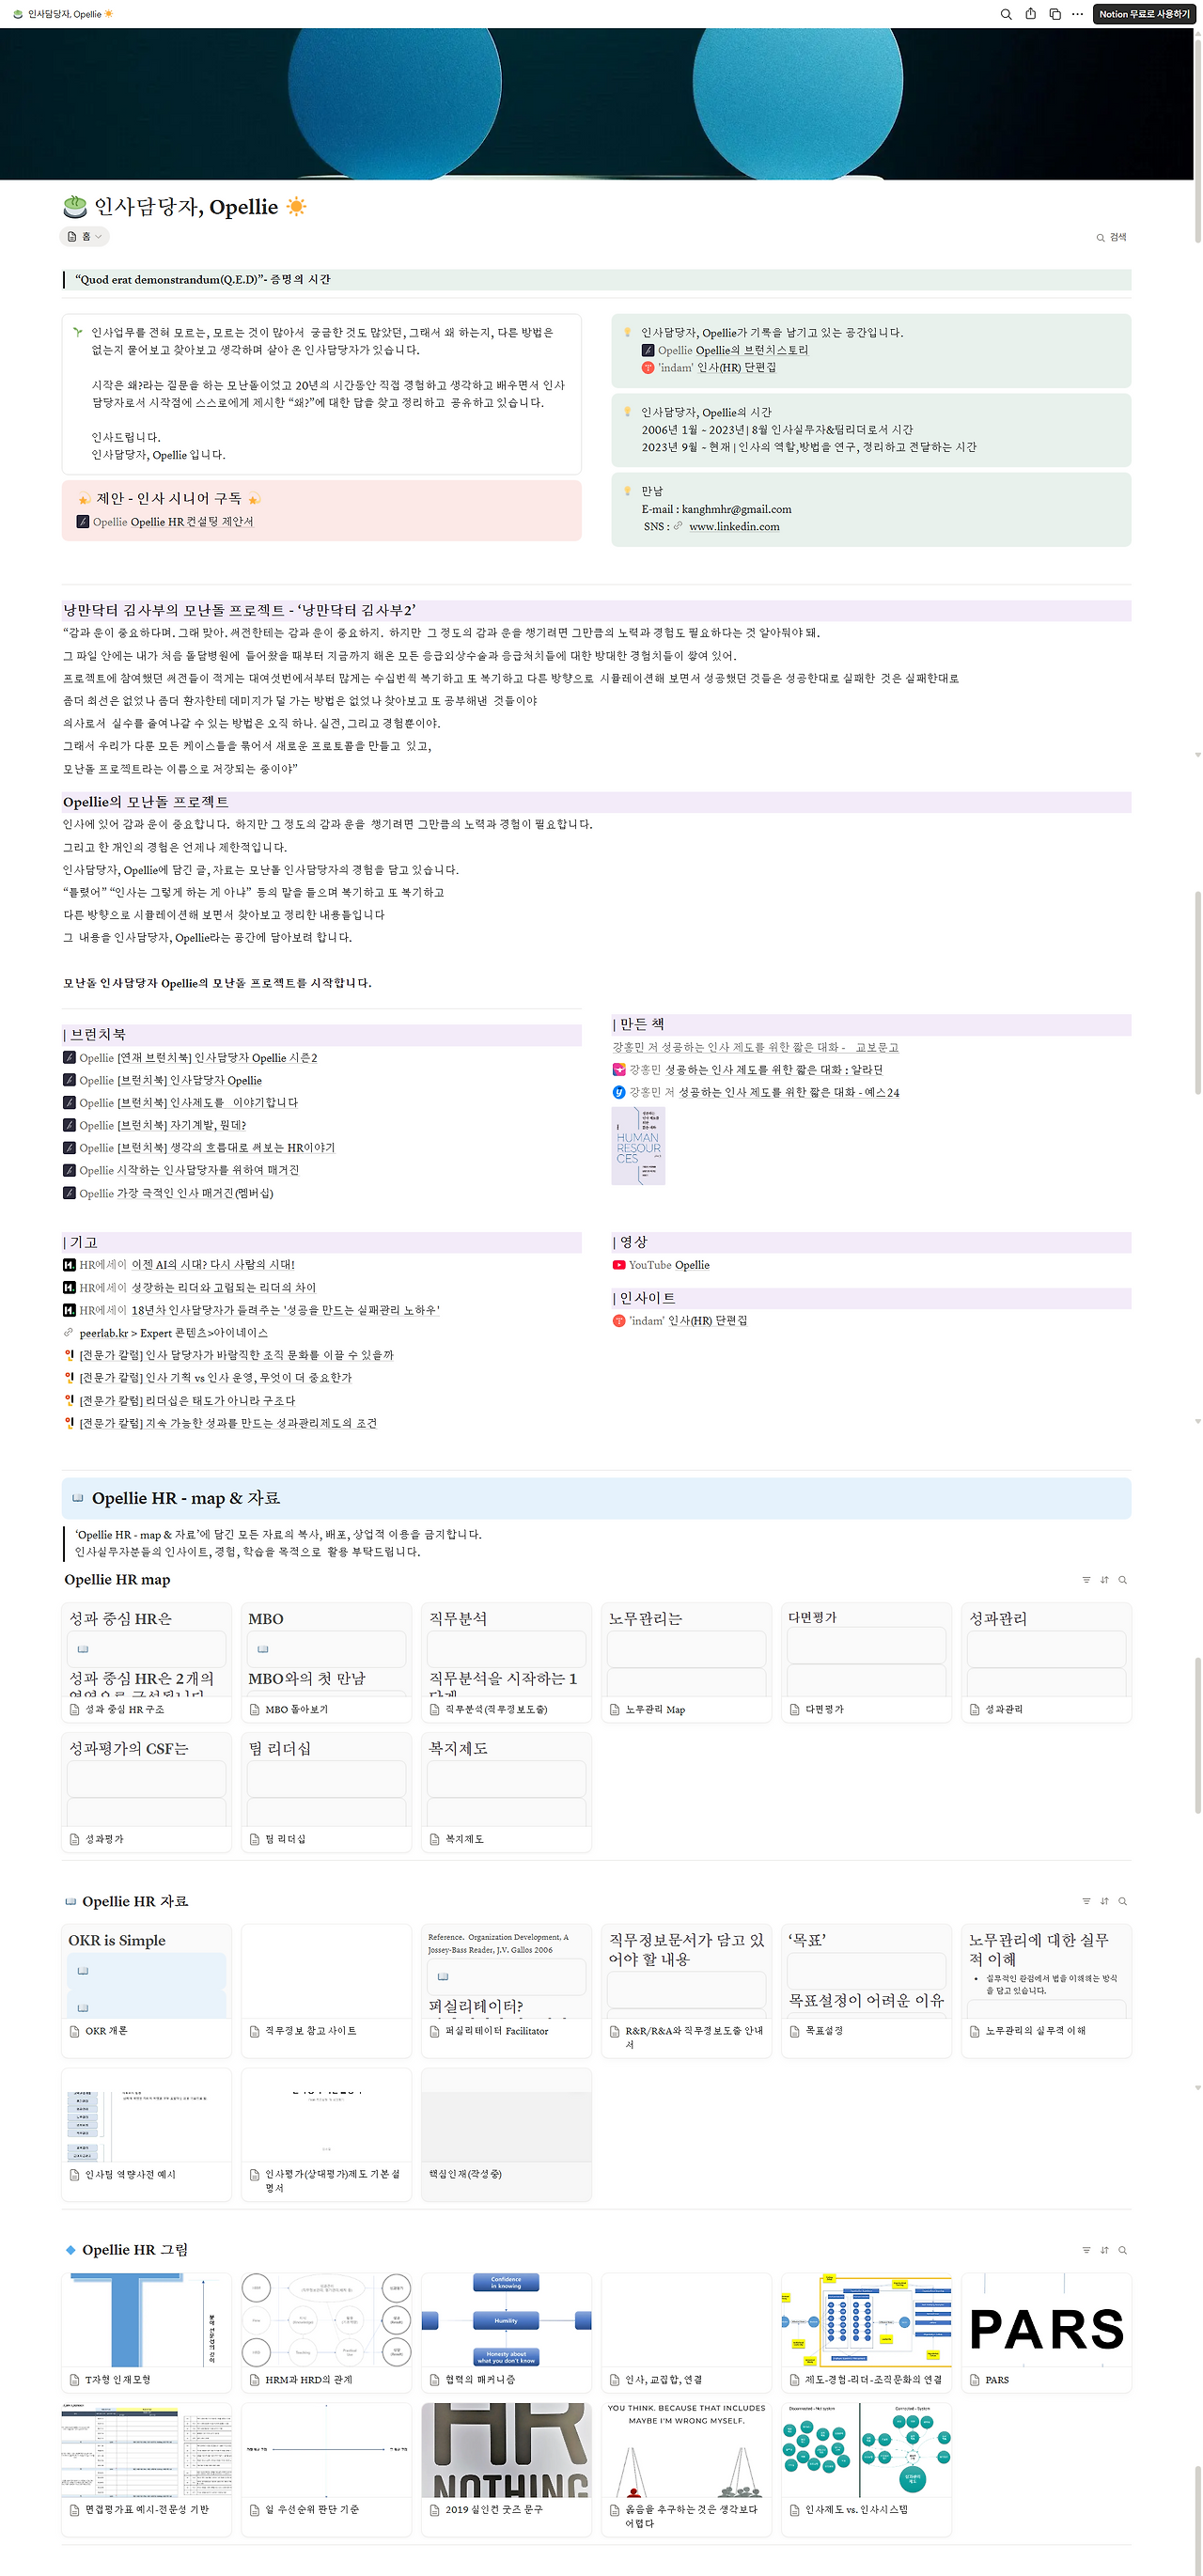Viewport: 1203px width, 2576px height.
Task: Open the 'peerlab.kr > Expert 콘텐츠>아이네이스' link
Action: tap(165, 1333)
